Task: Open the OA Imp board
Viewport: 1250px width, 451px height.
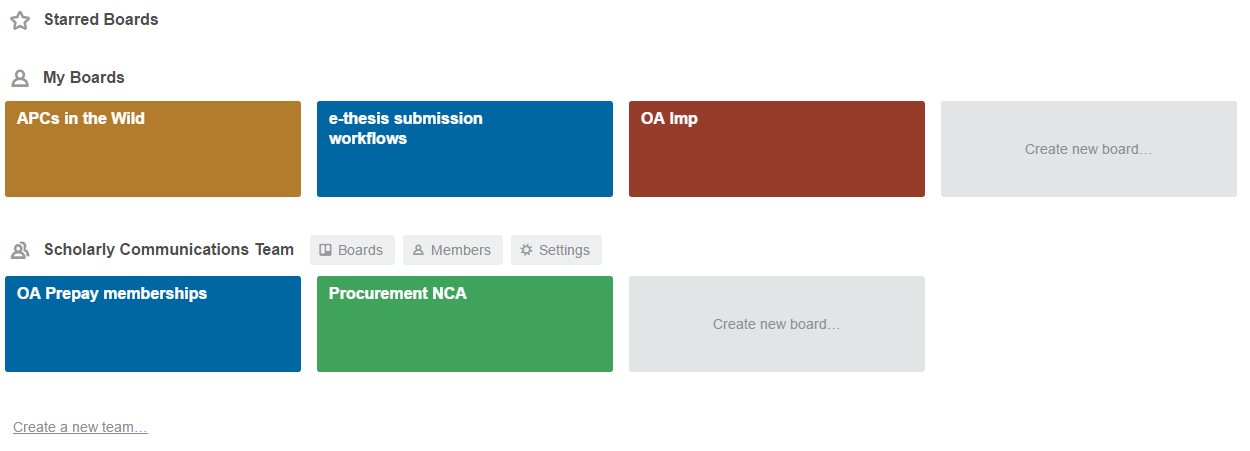Action: coord(777,149)
